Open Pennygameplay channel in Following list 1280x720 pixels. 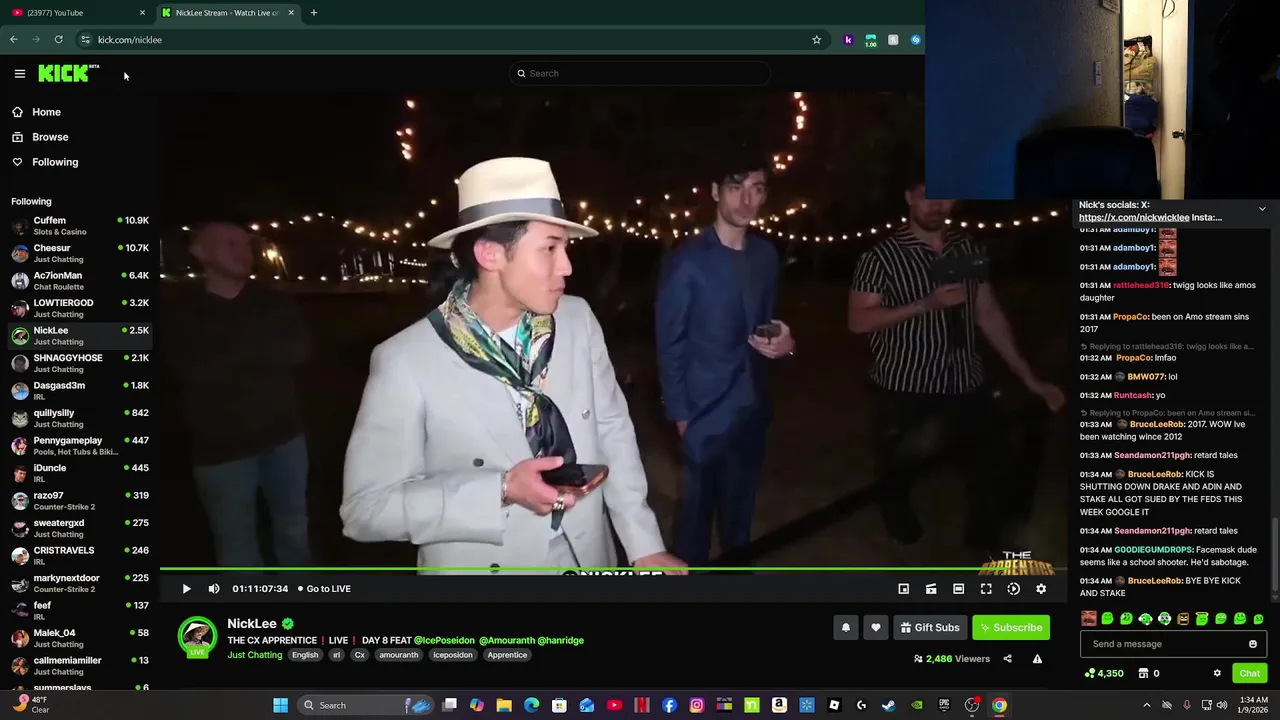[x=79, y=446]
